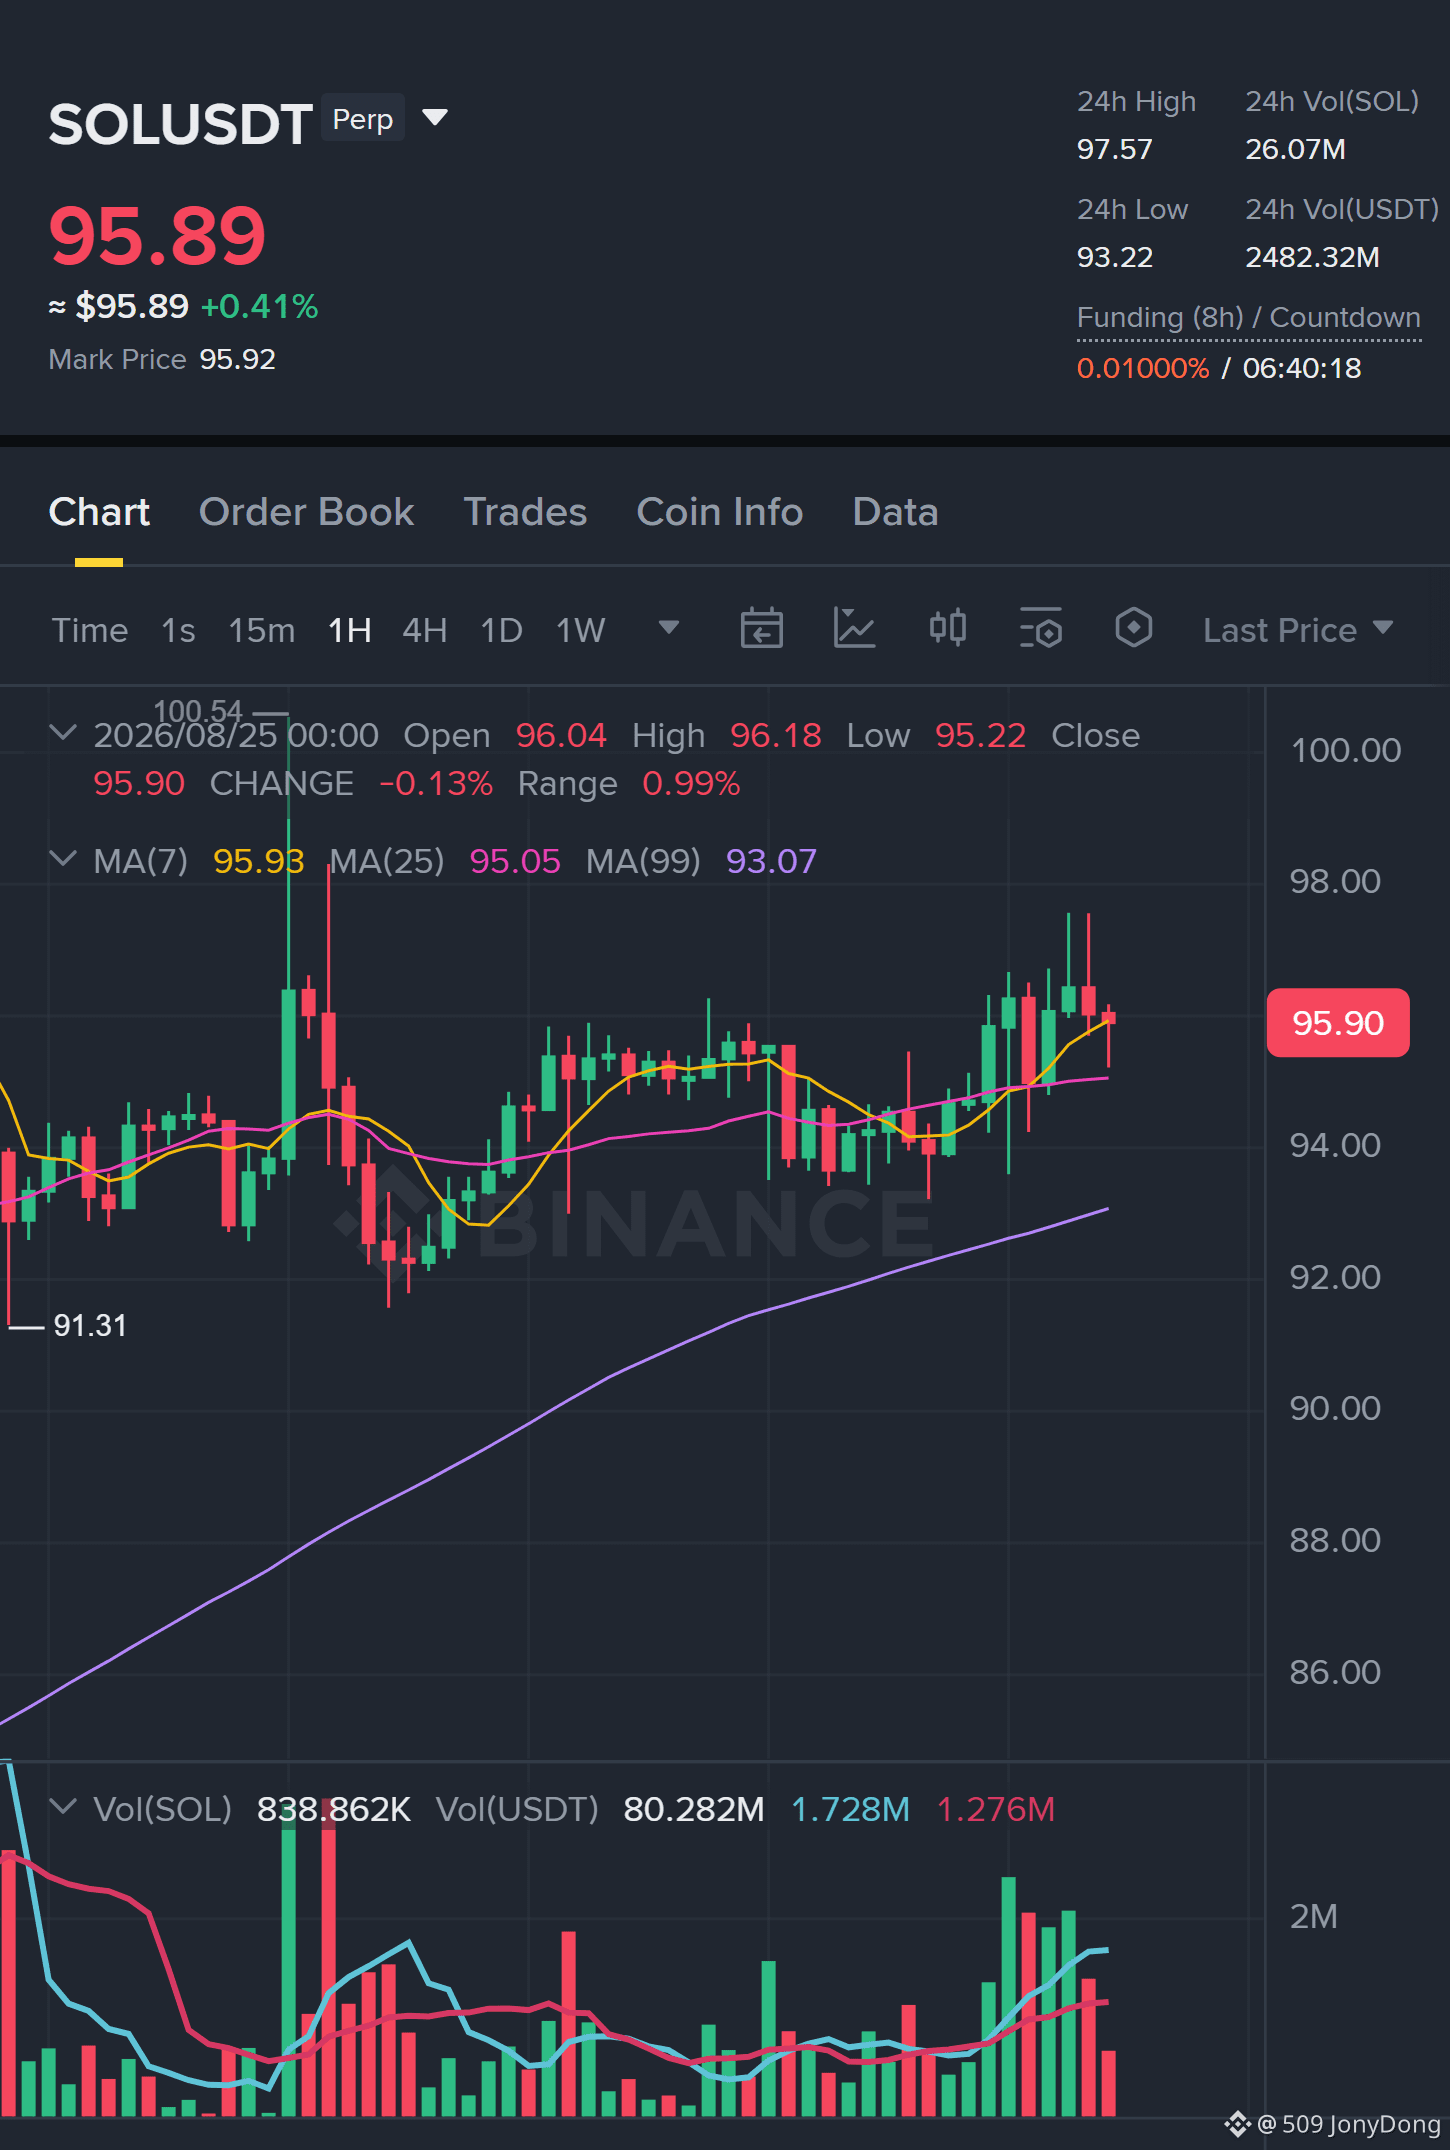Screen dimensions: 1450x2150
Task: Click the Vol(SOL) value 838.862K
Action: tap(334, 1809)
